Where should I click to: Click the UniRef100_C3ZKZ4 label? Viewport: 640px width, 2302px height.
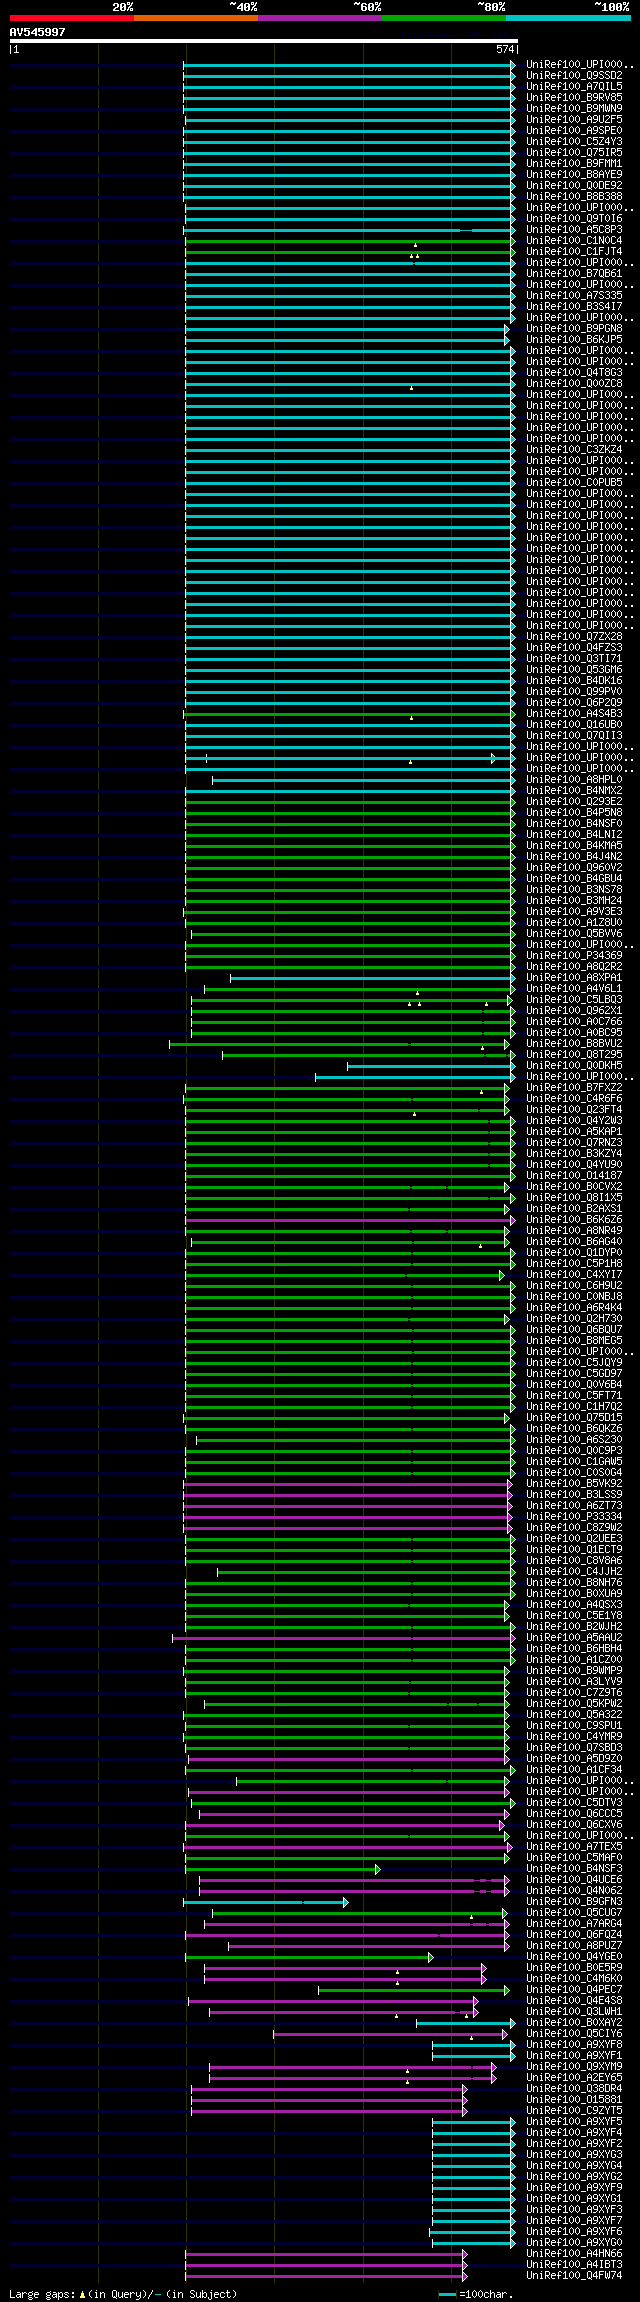click(x=574, y=449)
